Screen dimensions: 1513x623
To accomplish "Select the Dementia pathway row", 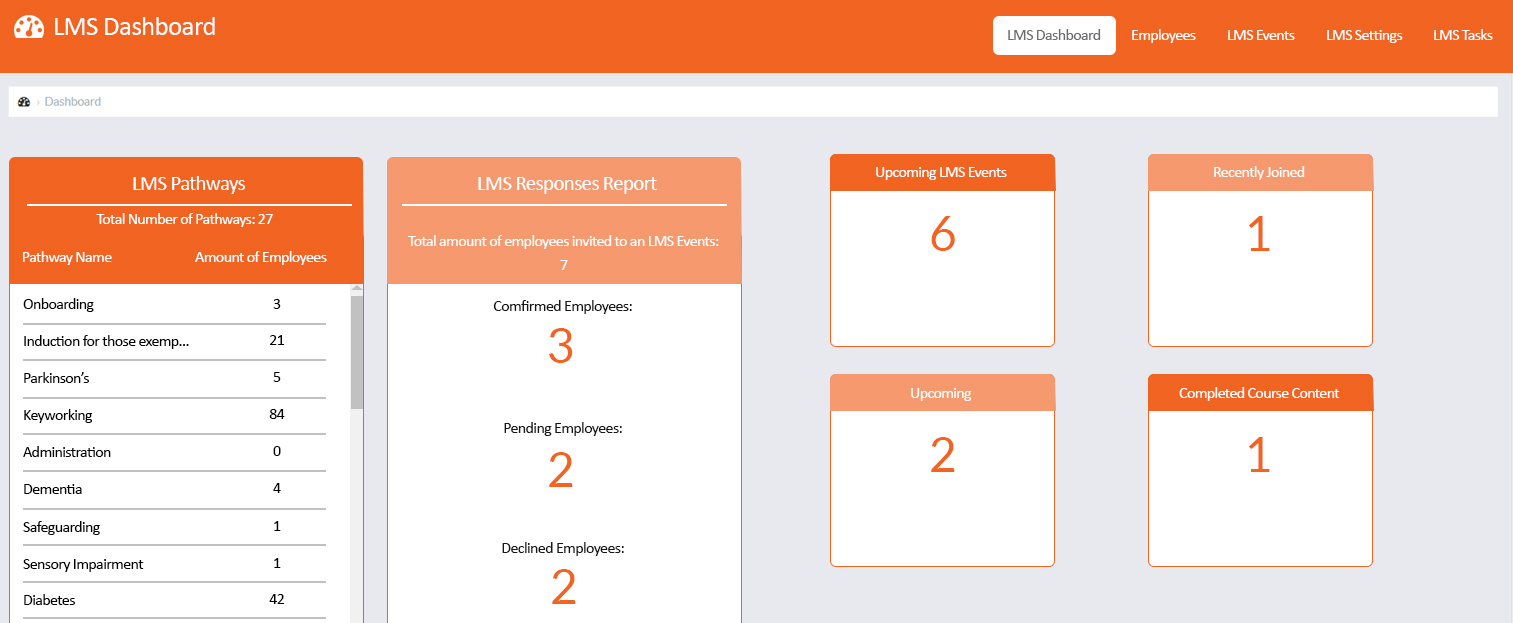I will [175, 489].
